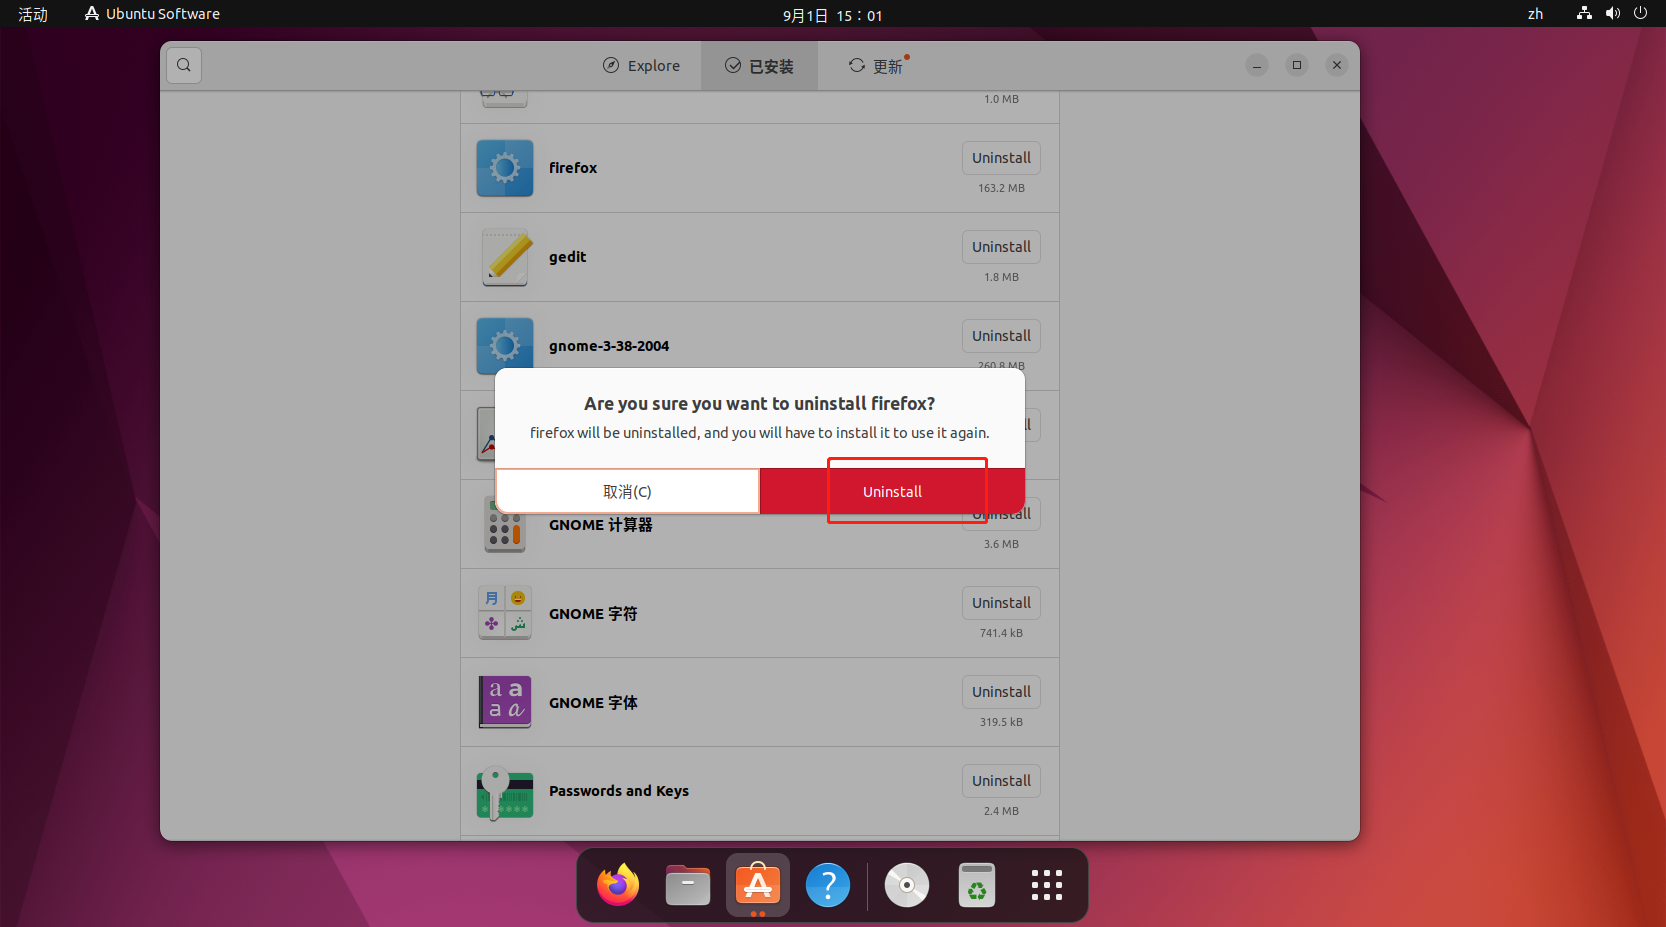Click Uninstall for GNOME 字符
The image size is (1666, 927).
pyautogui.click(x=1001, y=603)
